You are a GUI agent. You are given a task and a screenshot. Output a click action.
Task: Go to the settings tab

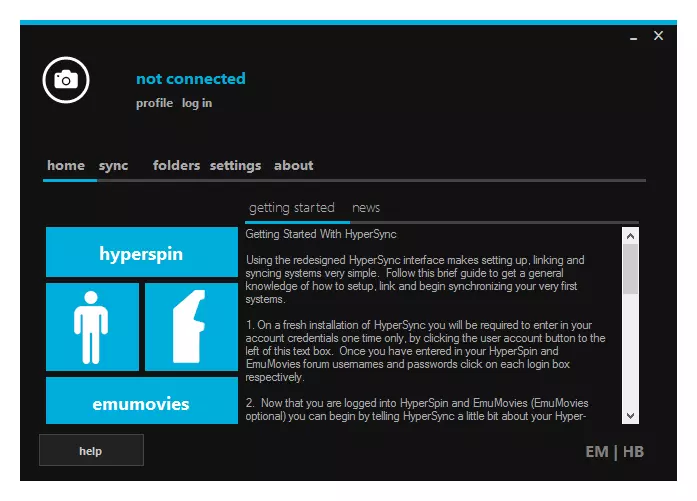coord(235,165)
